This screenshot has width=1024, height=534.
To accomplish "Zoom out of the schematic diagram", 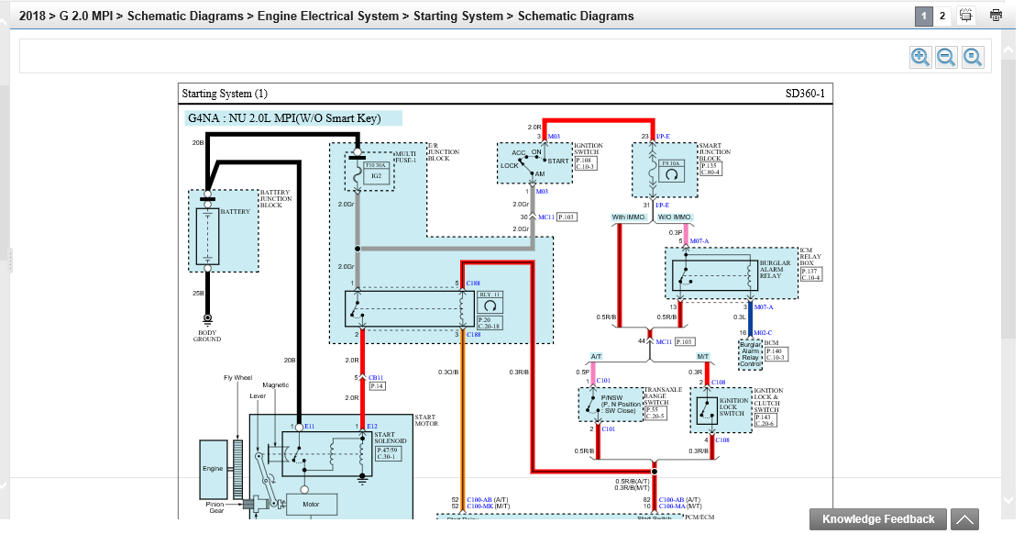I will (946, 57).
